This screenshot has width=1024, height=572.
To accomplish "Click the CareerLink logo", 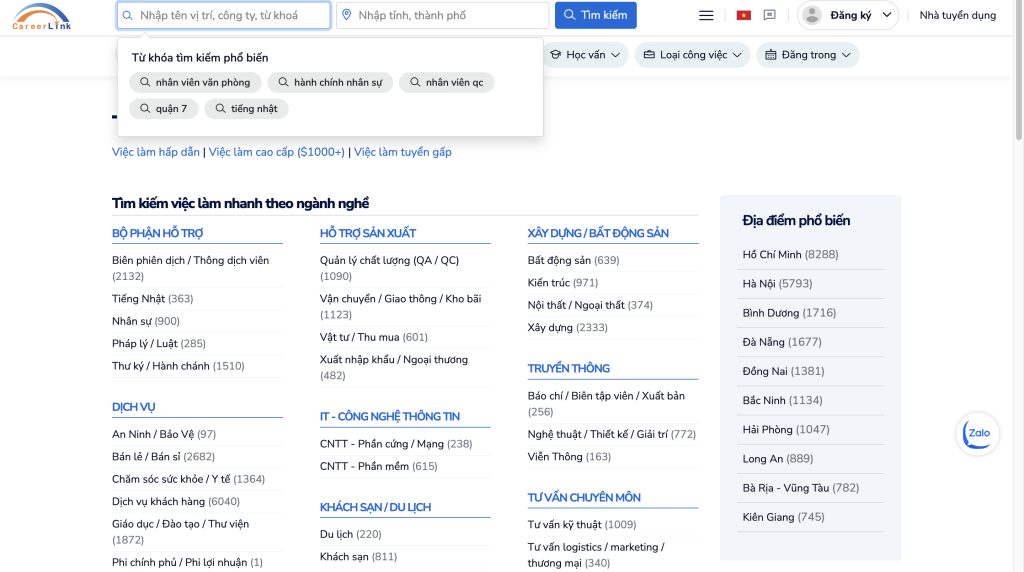I will pos(41,16).
